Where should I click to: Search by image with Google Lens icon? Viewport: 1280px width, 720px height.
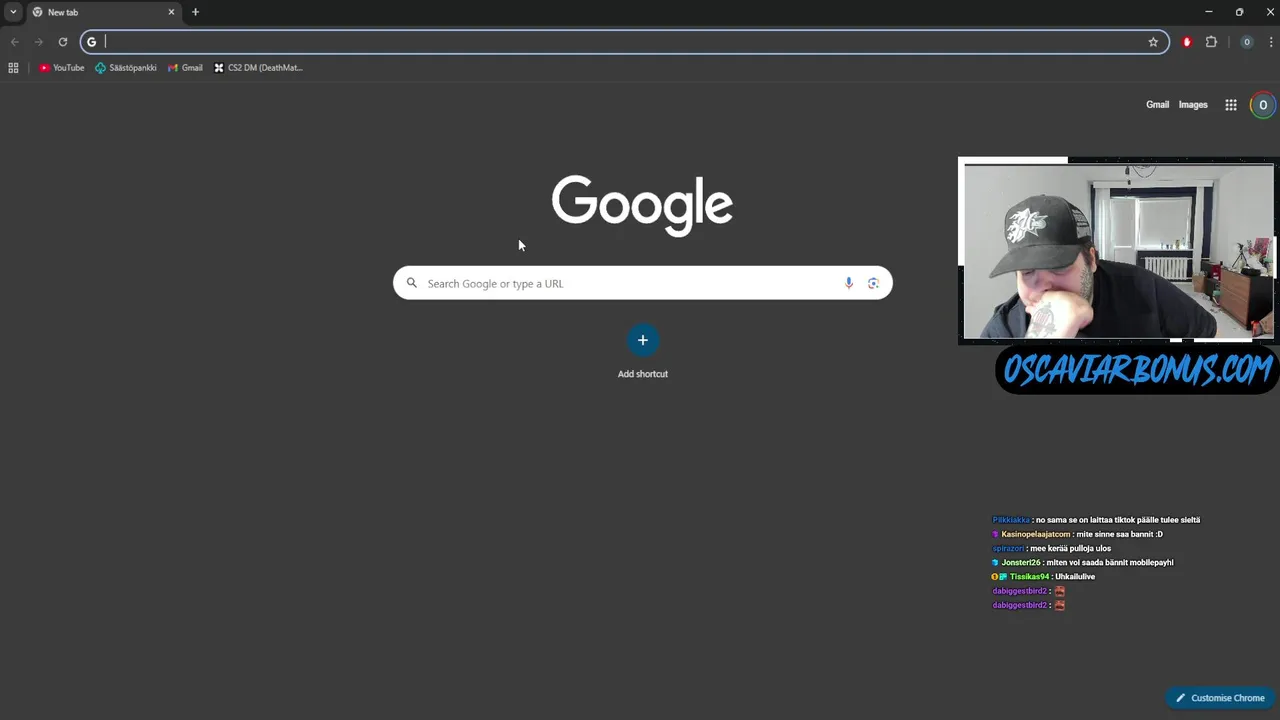coord(873,283)
